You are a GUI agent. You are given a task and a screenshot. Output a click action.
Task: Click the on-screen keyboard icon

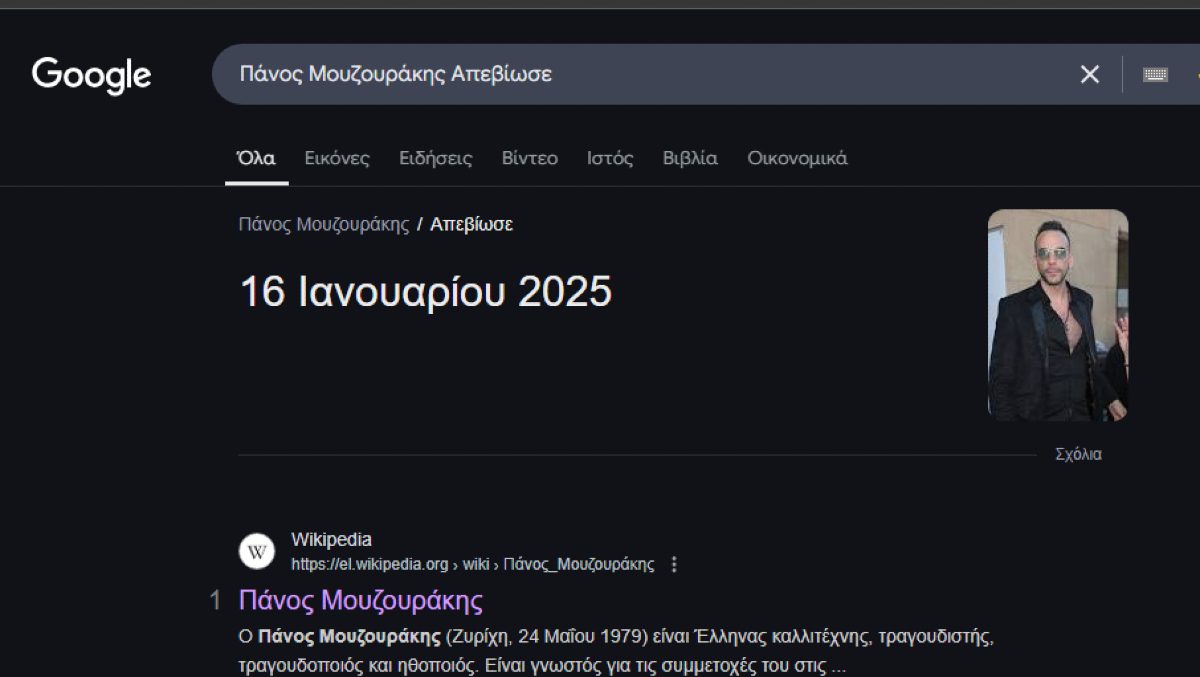click(x=1155, y=74)
